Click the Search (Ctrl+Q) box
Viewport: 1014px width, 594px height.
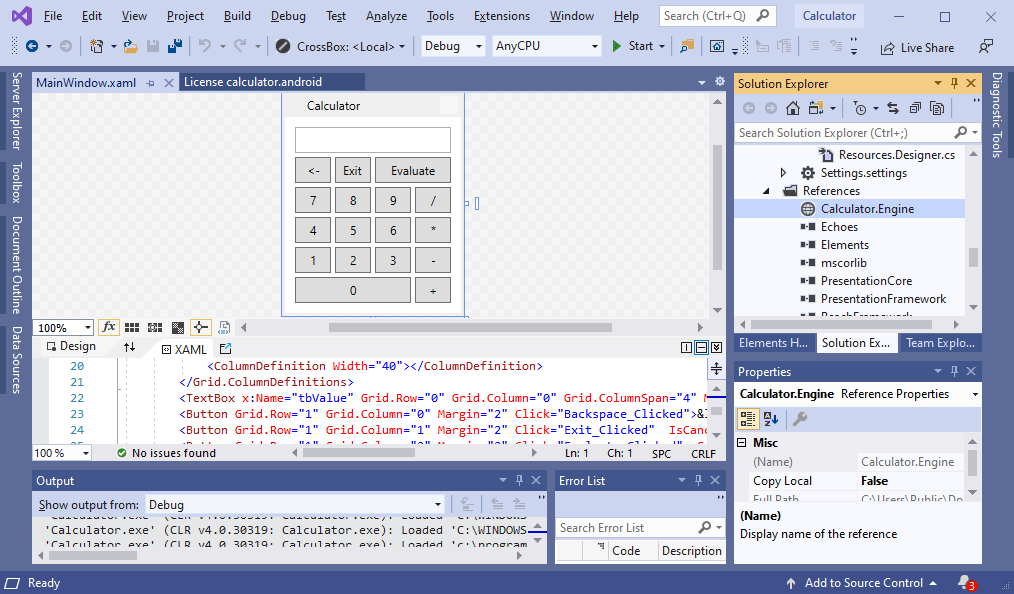[717, 16]
